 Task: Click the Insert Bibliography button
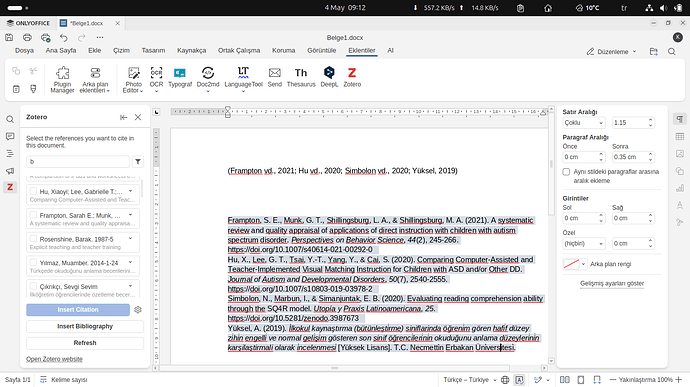(85, 326)
